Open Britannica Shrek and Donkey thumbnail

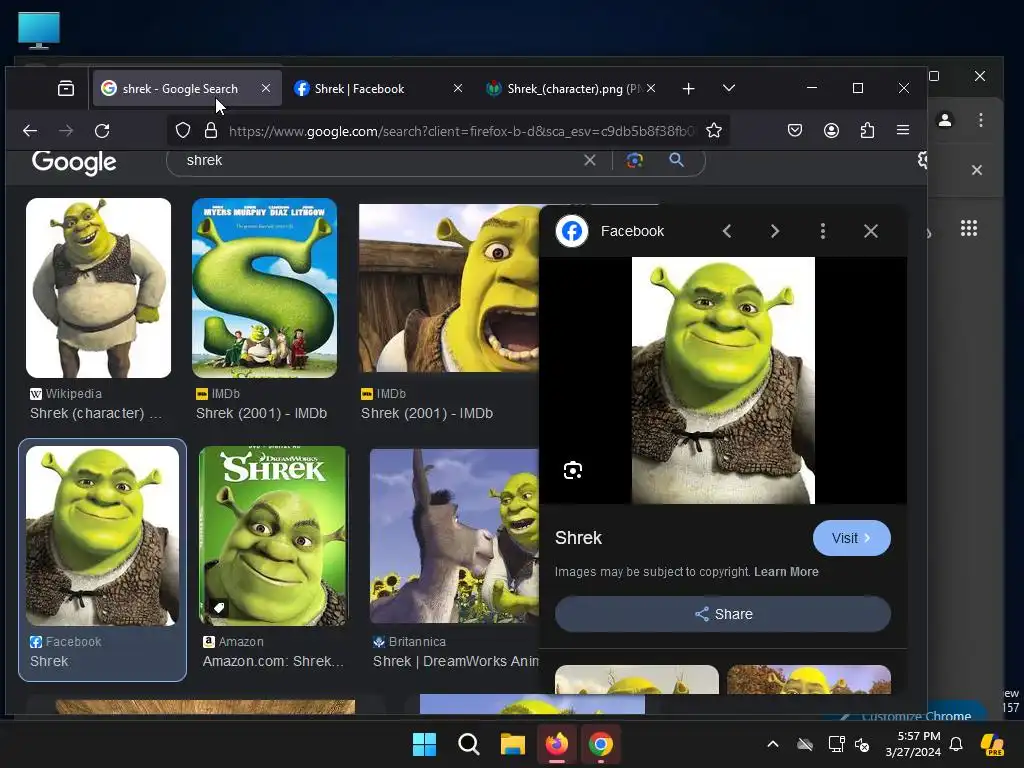[455, 536]
